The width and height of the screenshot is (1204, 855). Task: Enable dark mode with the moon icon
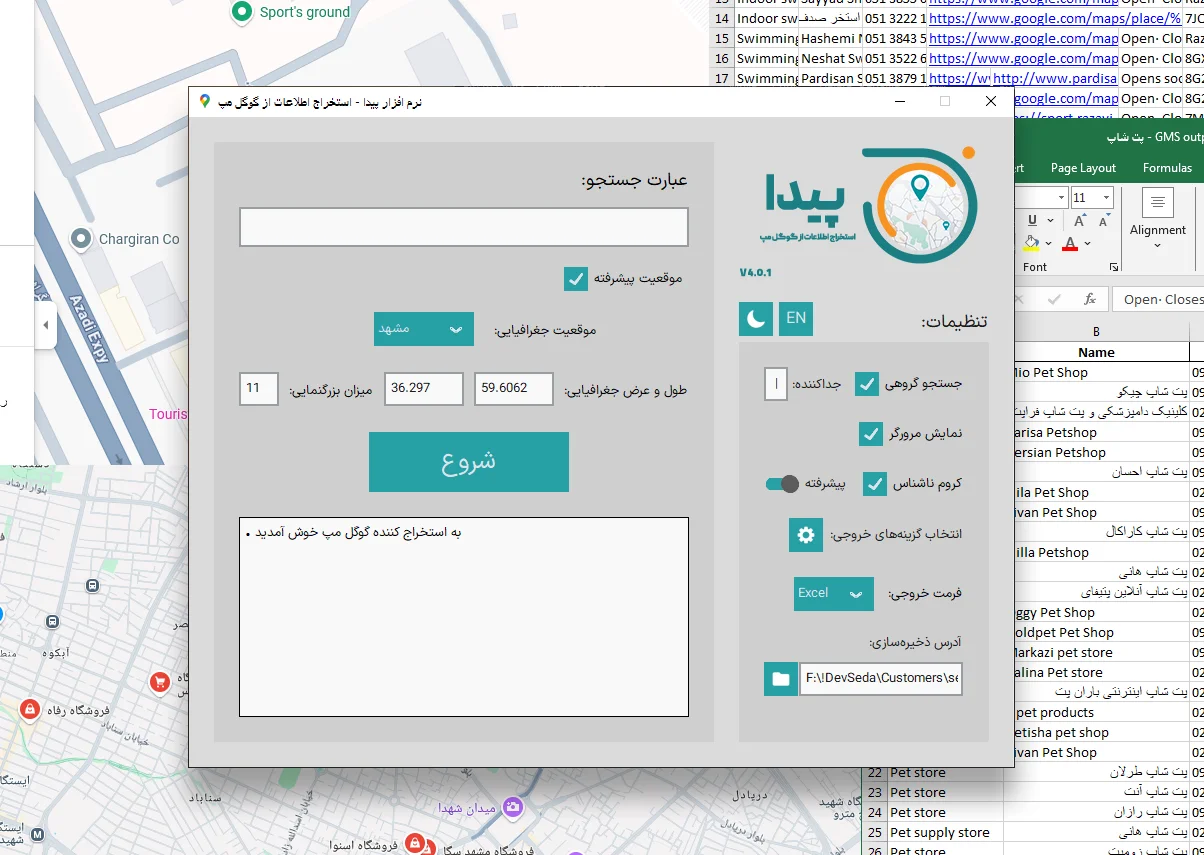(x=755, y=319)
